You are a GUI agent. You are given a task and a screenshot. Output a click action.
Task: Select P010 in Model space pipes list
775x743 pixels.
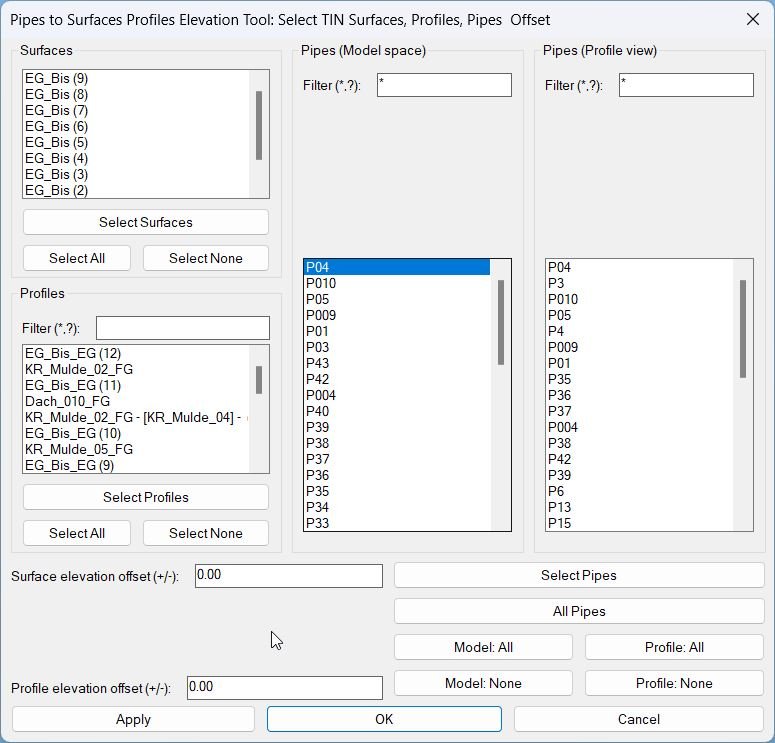(x=397, y=283)
